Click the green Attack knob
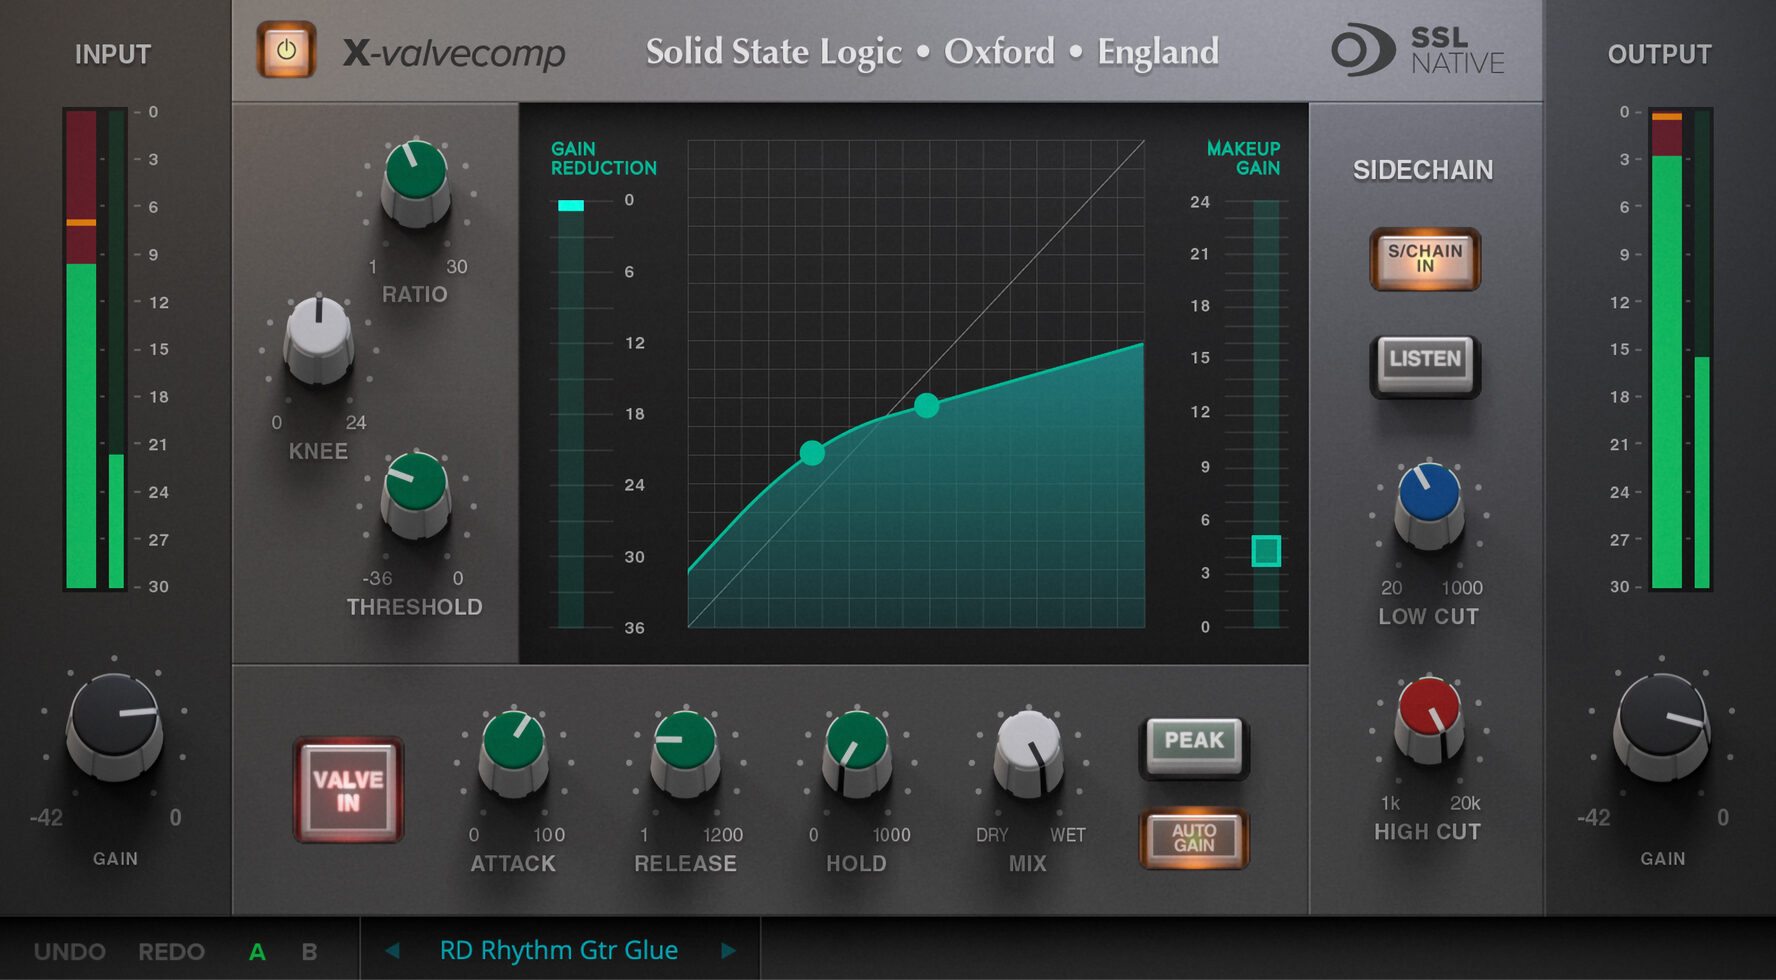 (513, 753)
